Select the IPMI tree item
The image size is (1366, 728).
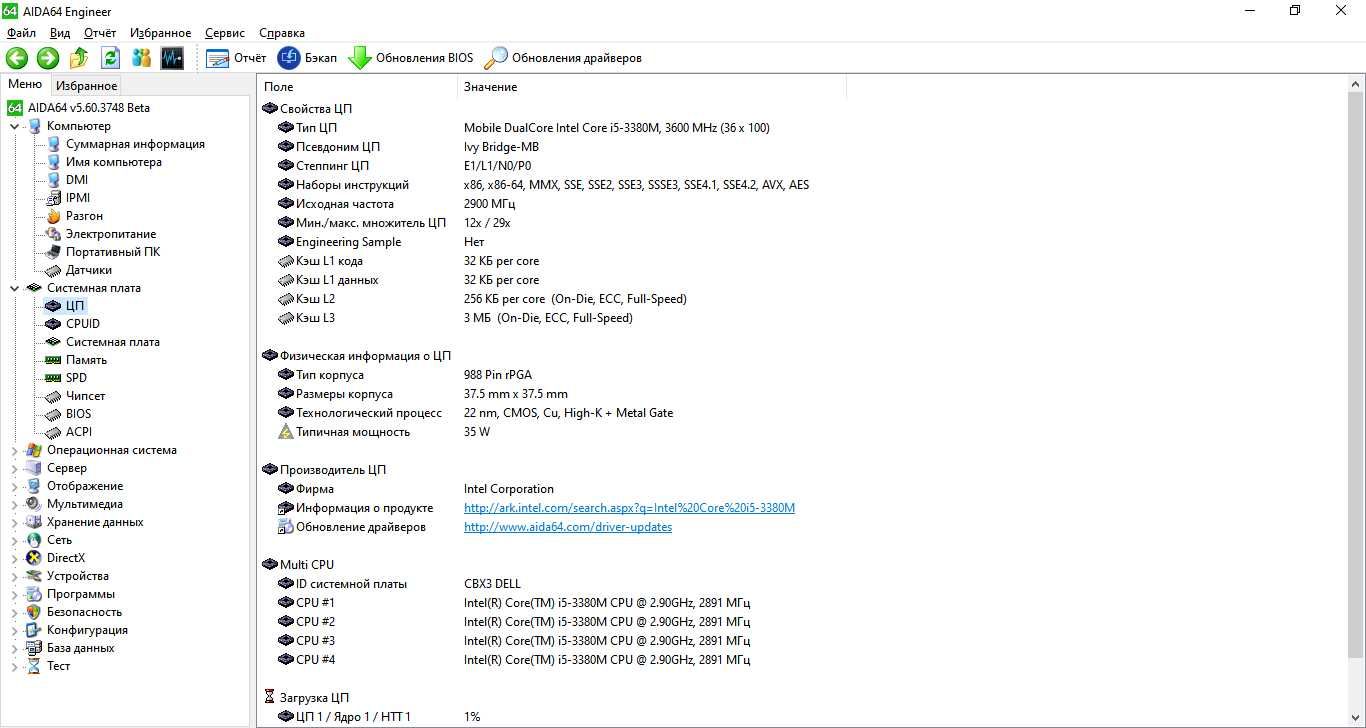pyautogui.click(x=78, y=198)
